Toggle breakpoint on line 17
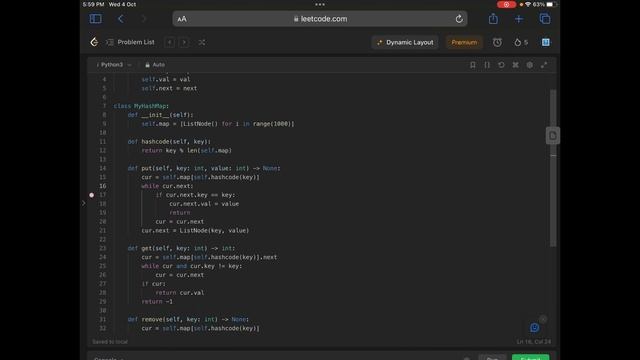This screenshot has height=360, width=640. tap(91, 195)
